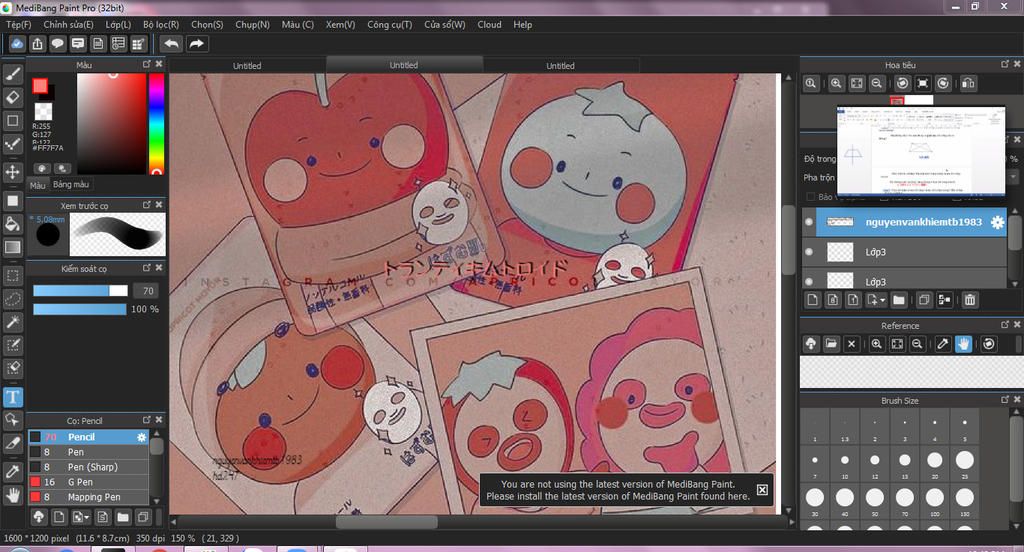Image resolution: width=1024 pixels, height=552 pixels.
Task: Delete layer with trash icon
Action: (x=970, y=300)
